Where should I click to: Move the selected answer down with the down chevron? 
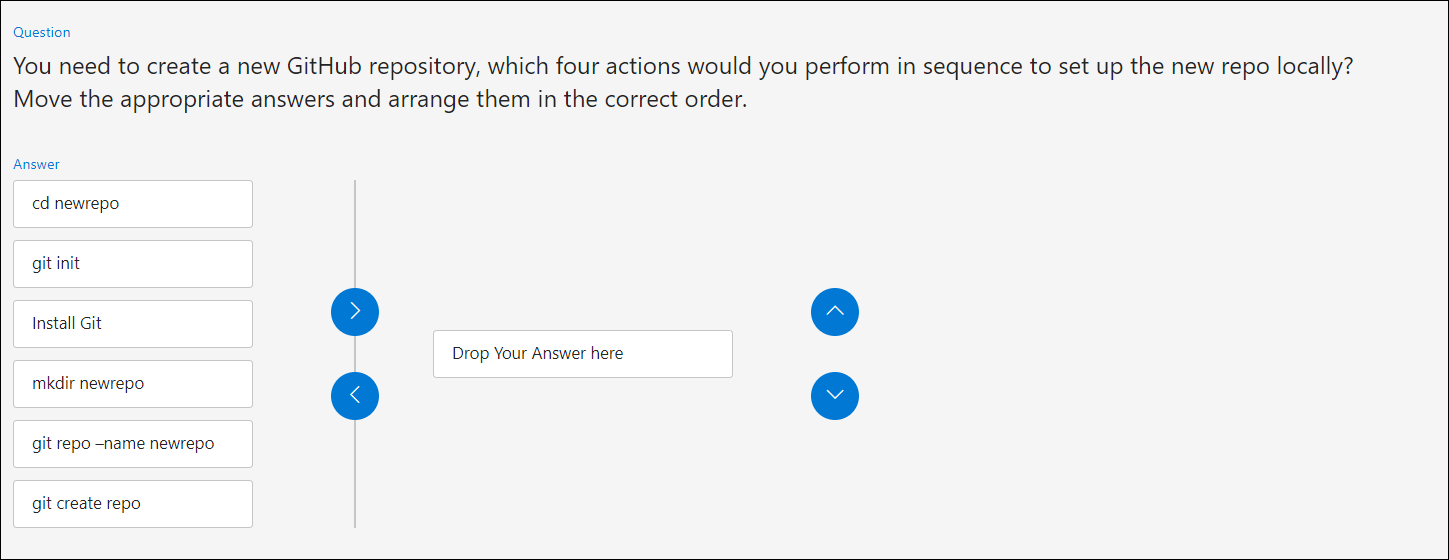click(x=835, y=396)
